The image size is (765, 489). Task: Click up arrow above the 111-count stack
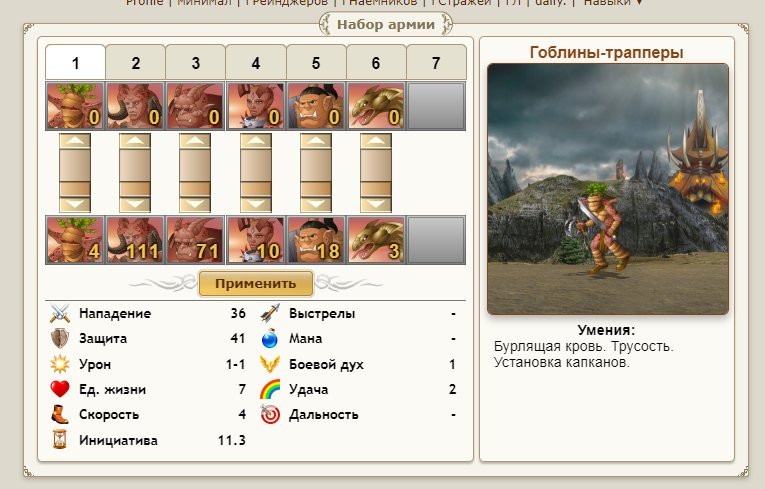click(x=135, y=141)
